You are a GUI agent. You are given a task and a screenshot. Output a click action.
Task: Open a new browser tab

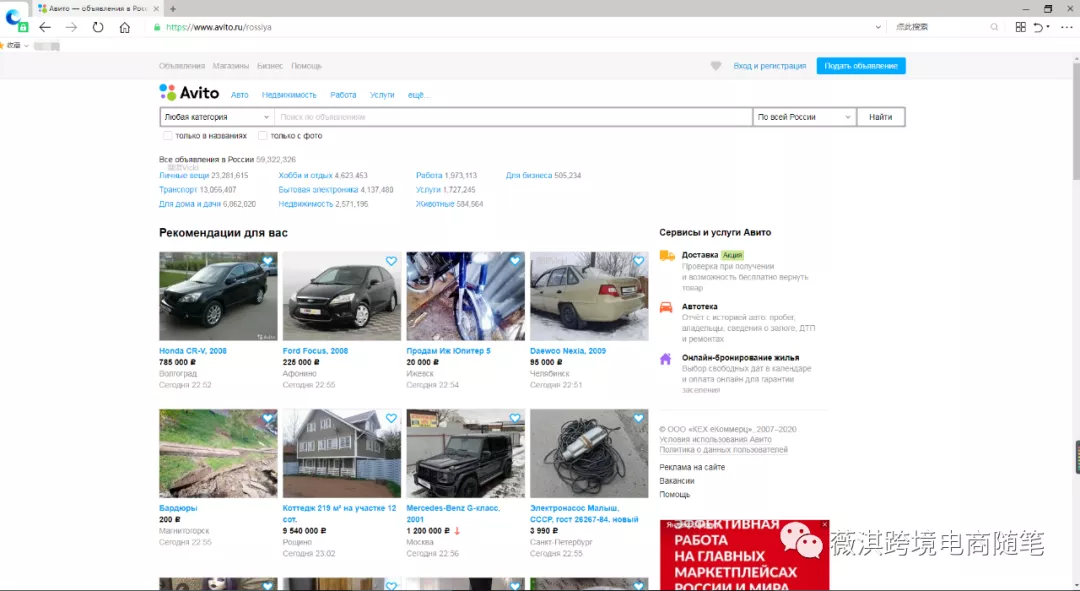point(173,9)
